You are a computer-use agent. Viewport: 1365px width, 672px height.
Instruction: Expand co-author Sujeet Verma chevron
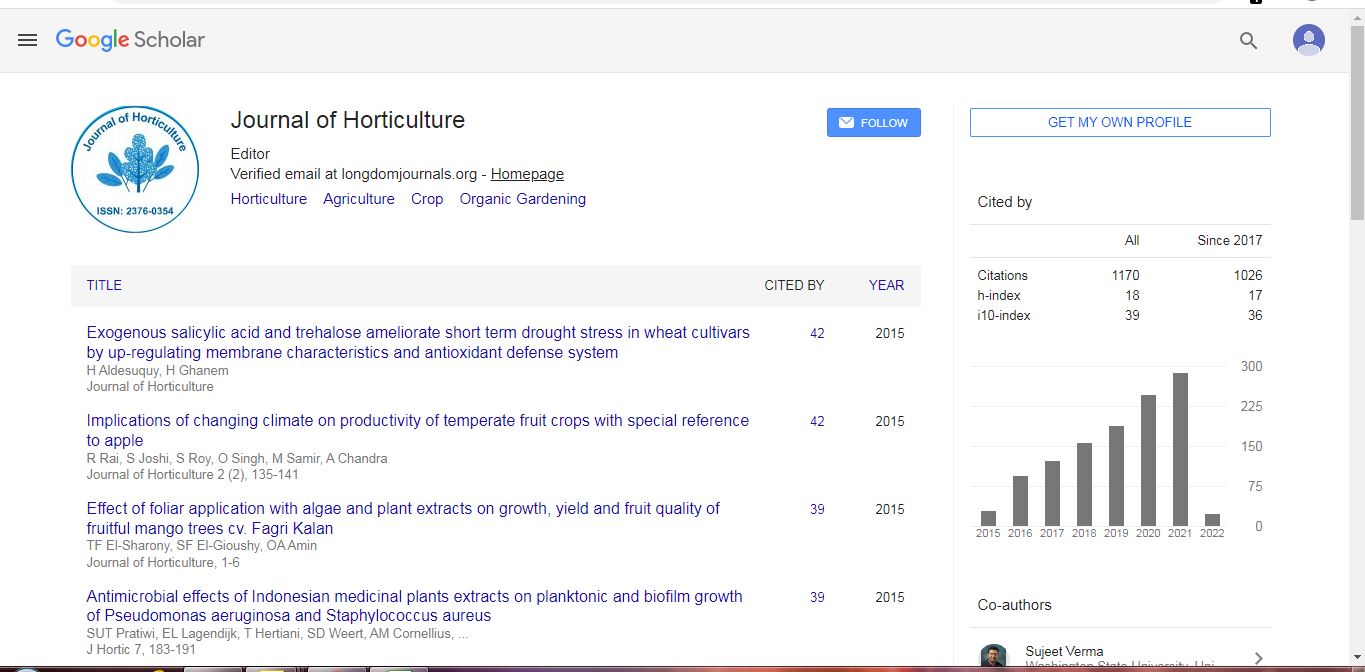[1258, 657]
